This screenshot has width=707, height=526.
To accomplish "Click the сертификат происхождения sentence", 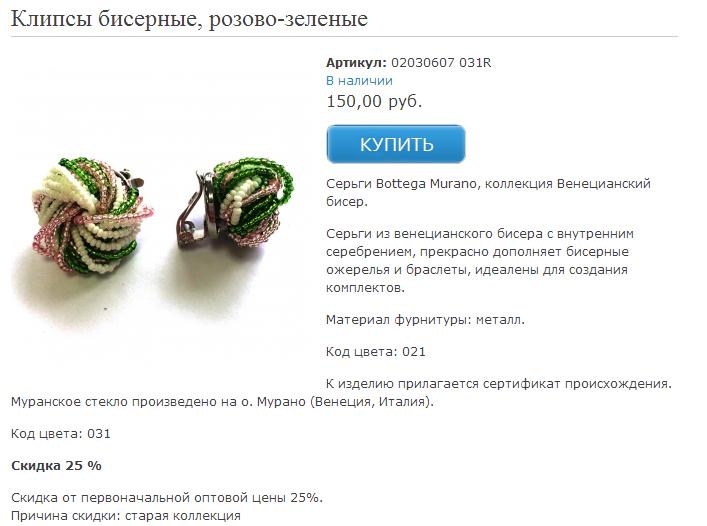I will pos(499,384).
